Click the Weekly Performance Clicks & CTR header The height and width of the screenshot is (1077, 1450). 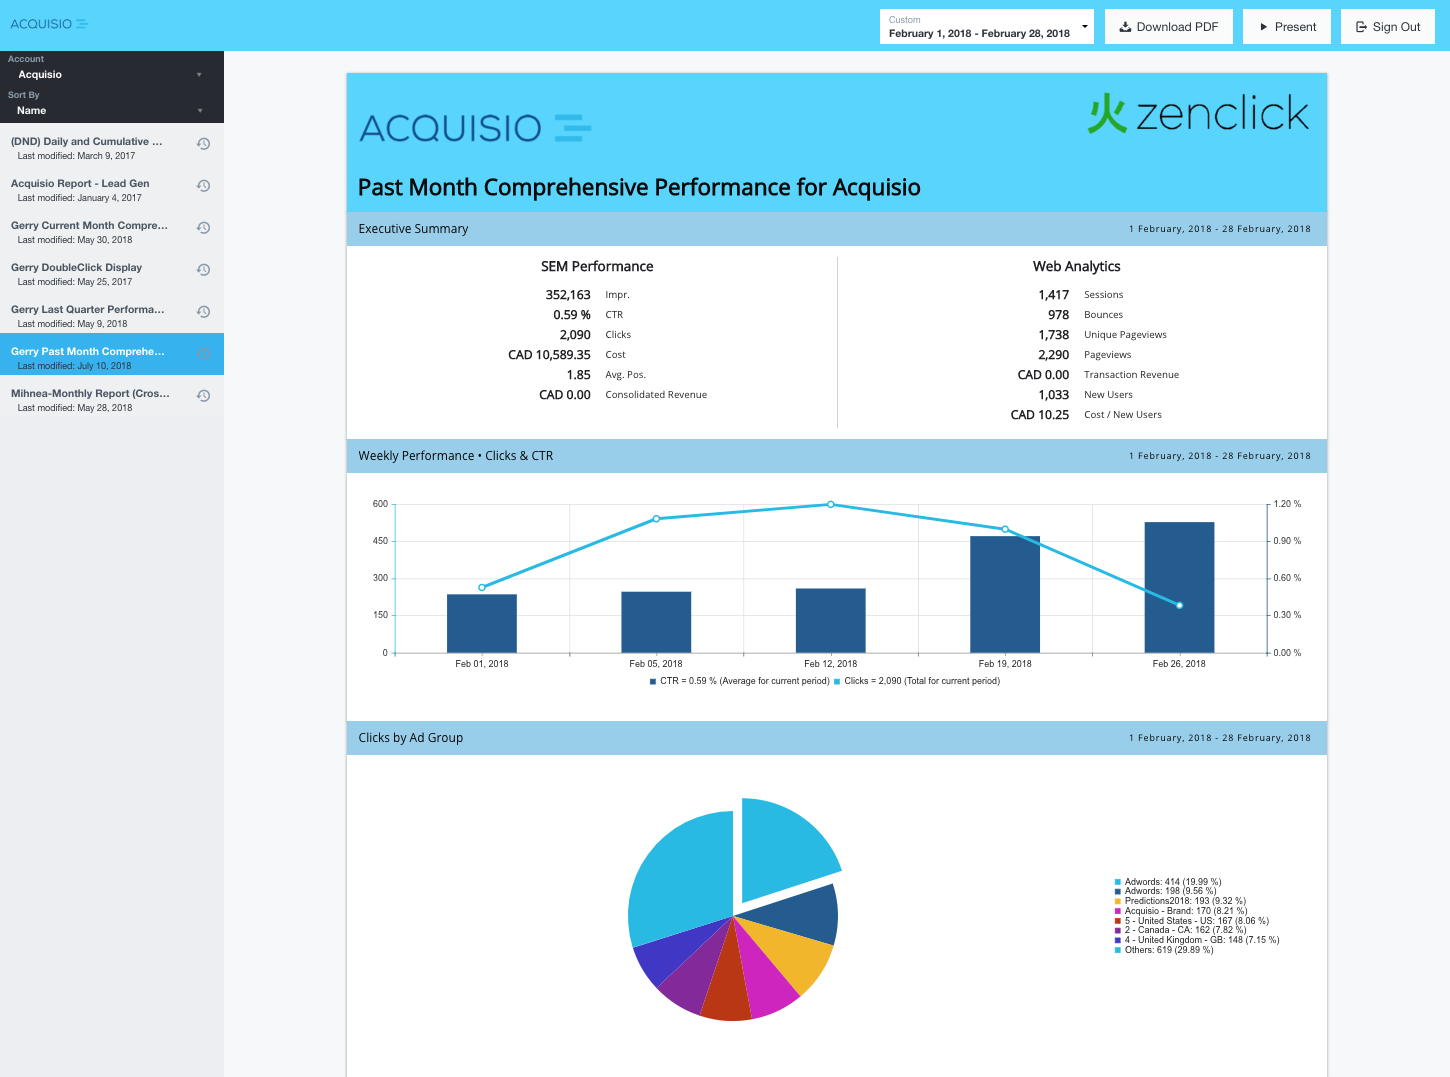(x=837, y=456)
